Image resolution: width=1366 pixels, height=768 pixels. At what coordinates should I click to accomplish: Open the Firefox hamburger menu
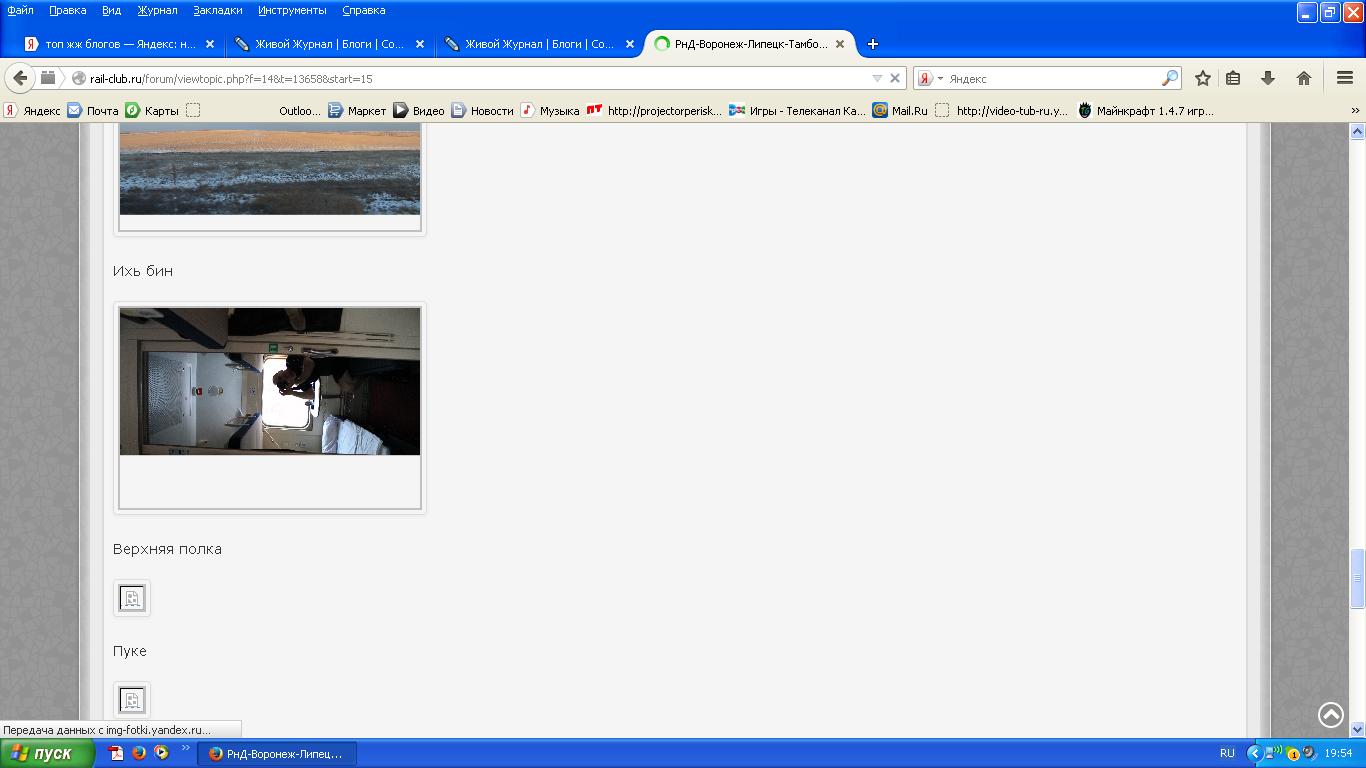tap(1345, 78)
